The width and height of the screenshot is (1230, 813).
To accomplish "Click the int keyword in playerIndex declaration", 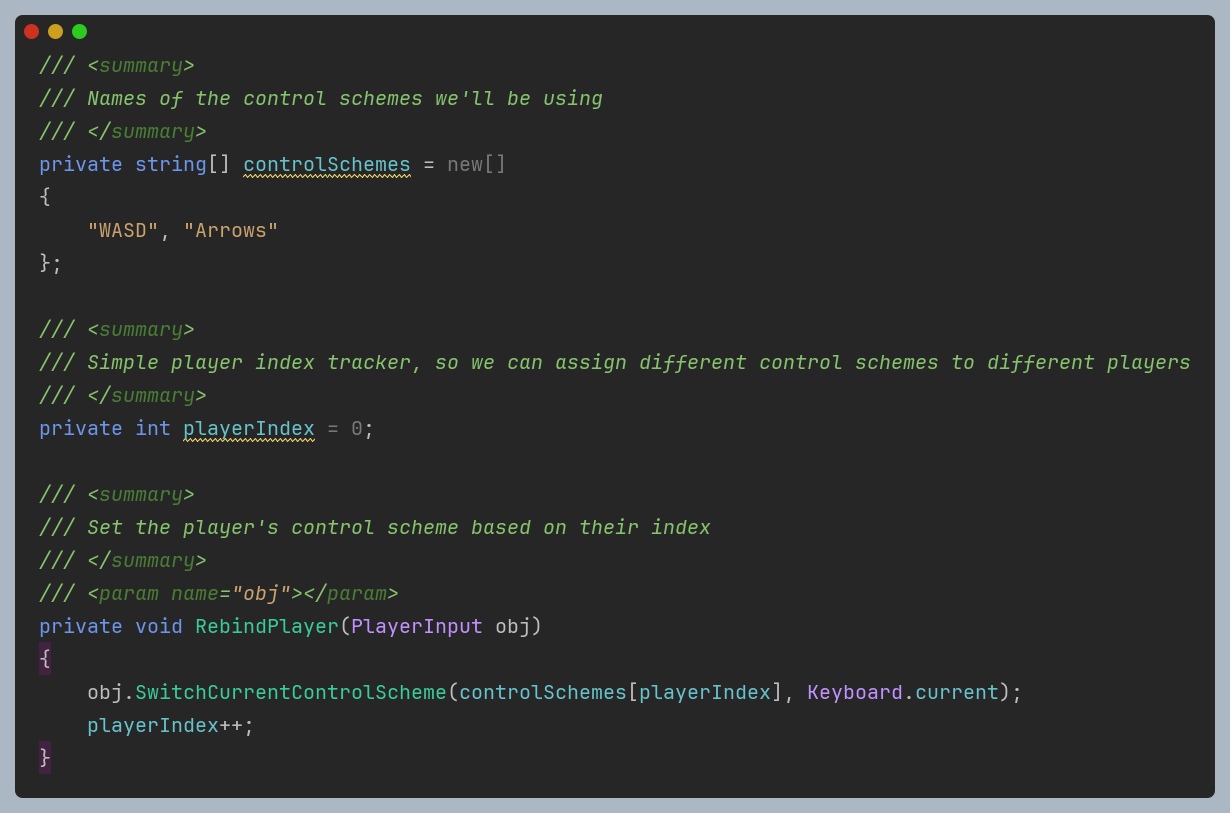I will pos(152,428).
